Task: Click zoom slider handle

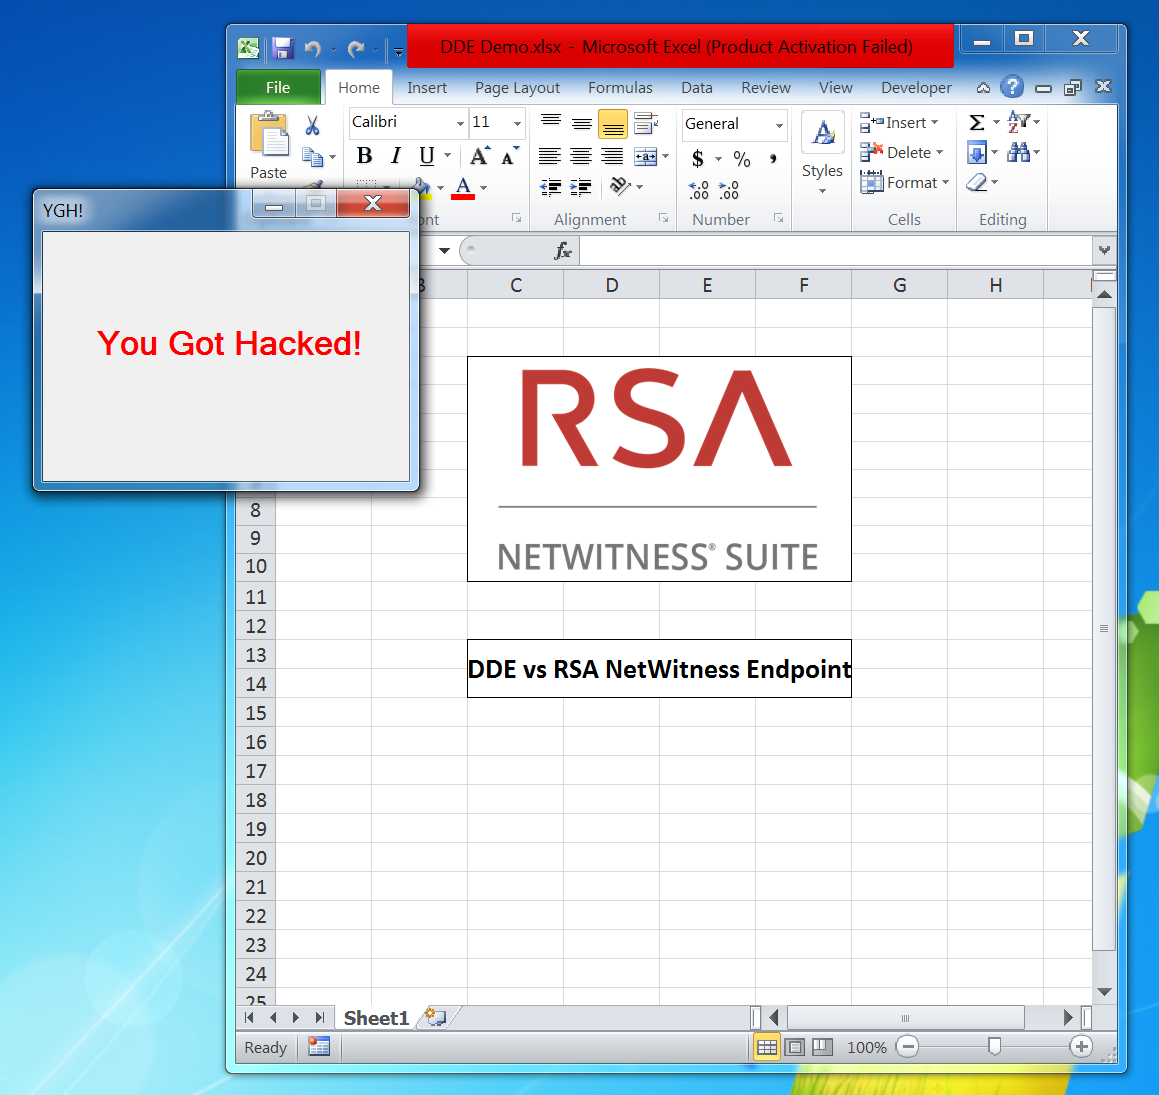Action: [995, 1046]
